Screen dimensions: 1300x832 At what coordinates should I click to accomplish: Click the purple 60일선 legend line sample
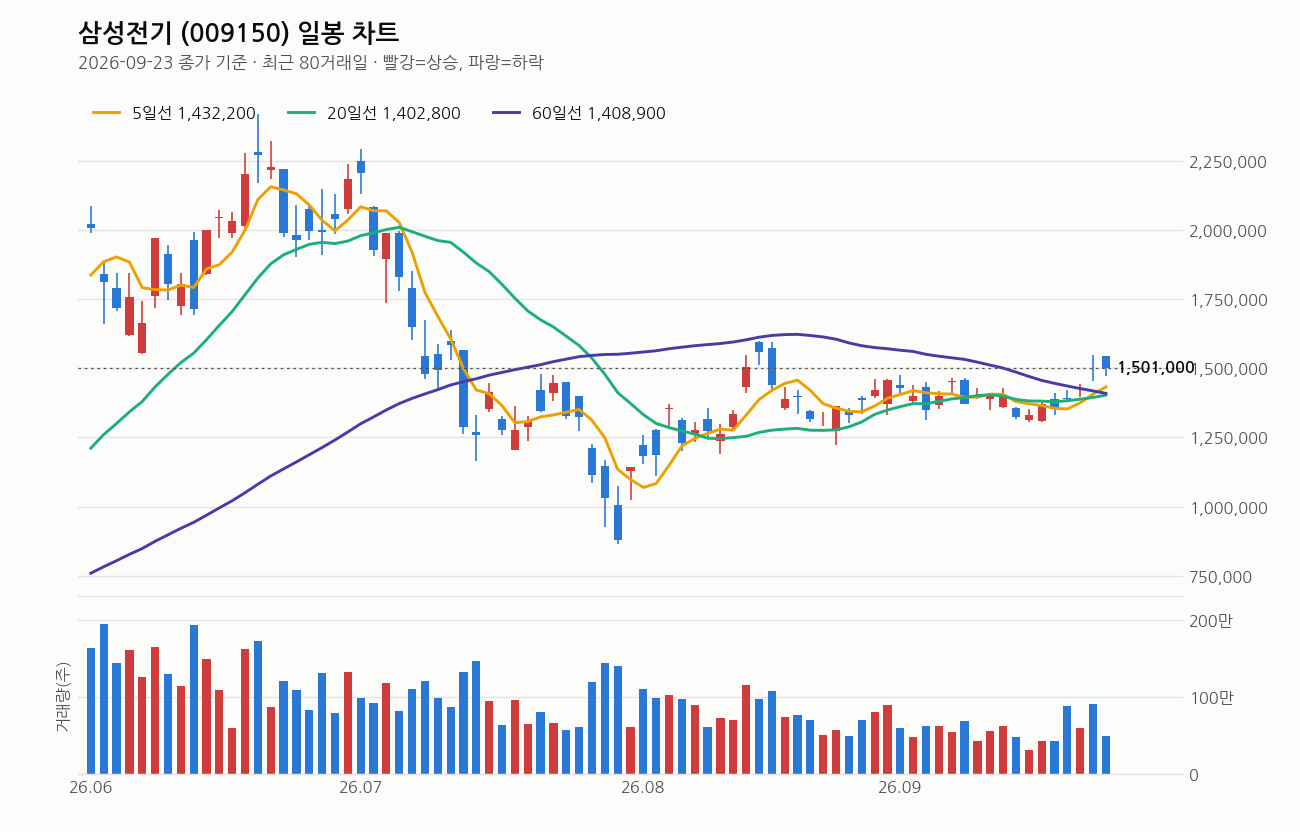507,113
